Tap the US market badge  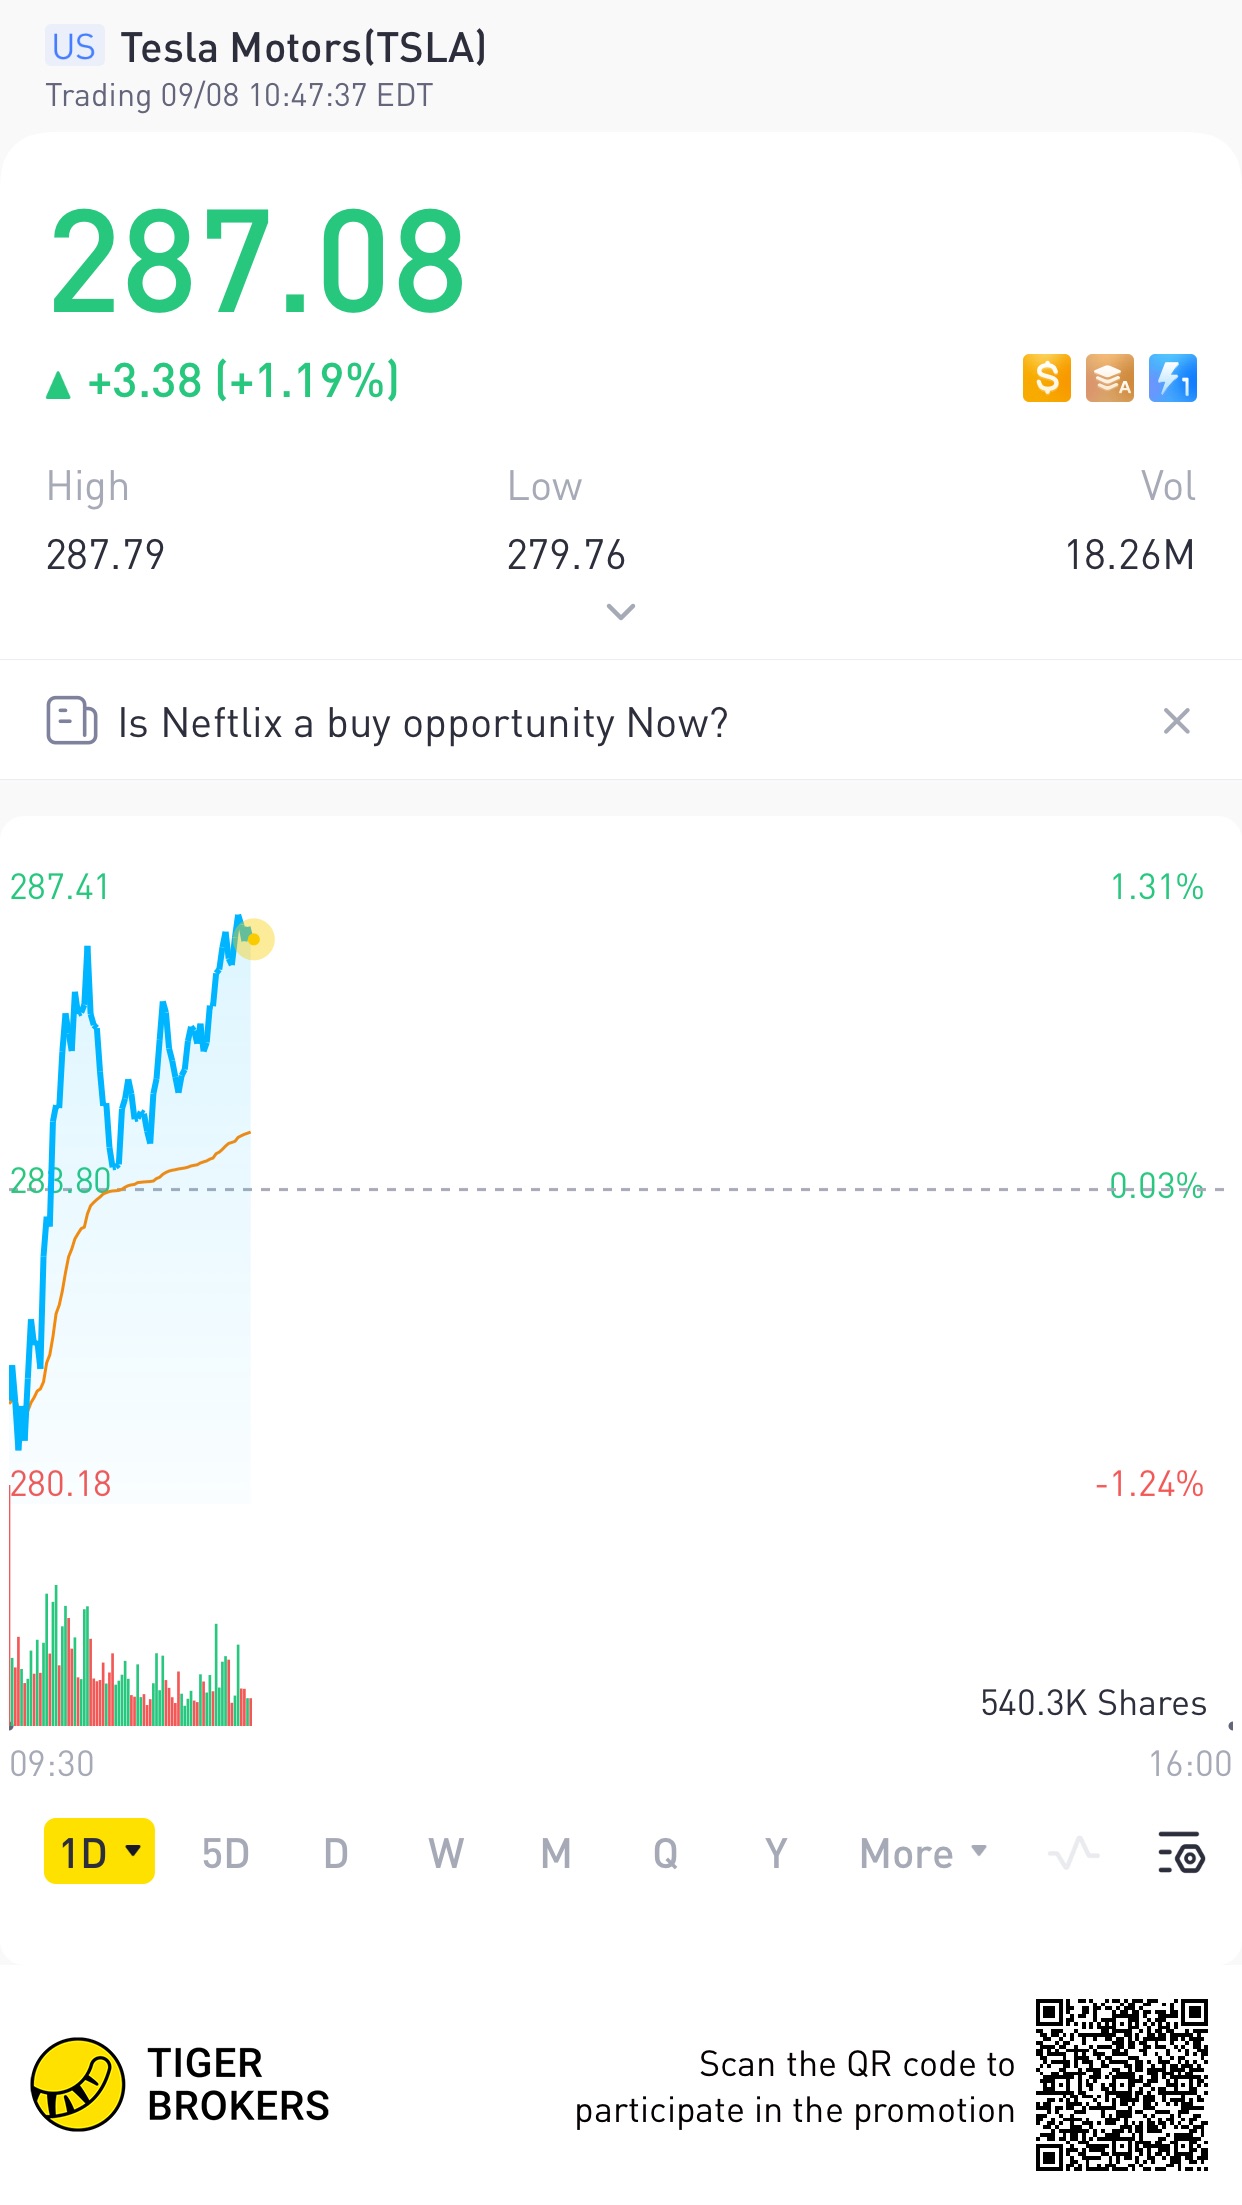(74, 47)
